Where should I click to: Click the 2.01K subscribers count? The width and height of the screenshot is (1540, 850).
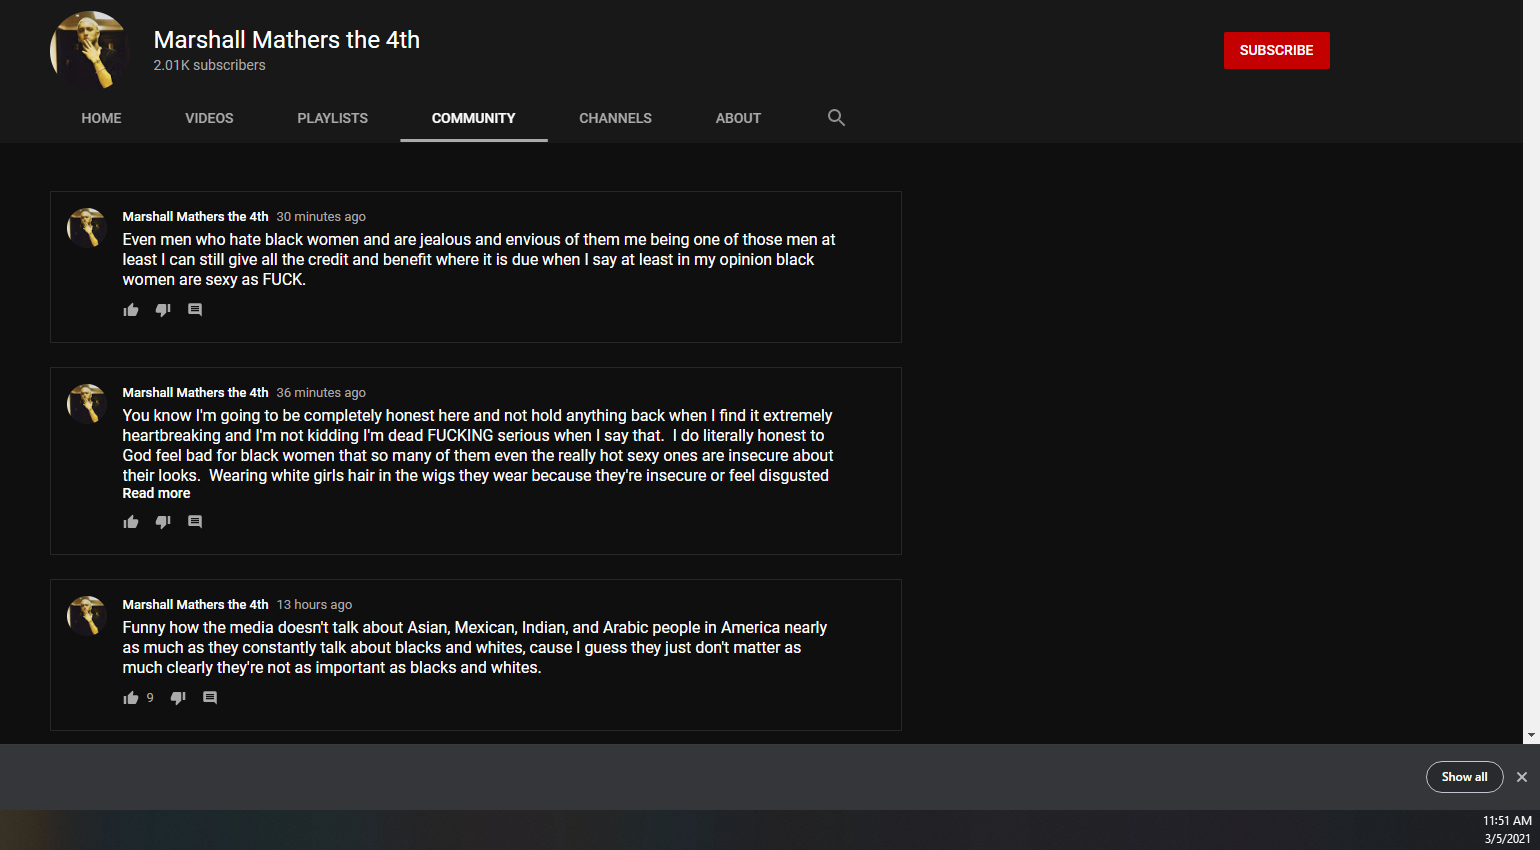pyautogui.click(x=210, y=65)
